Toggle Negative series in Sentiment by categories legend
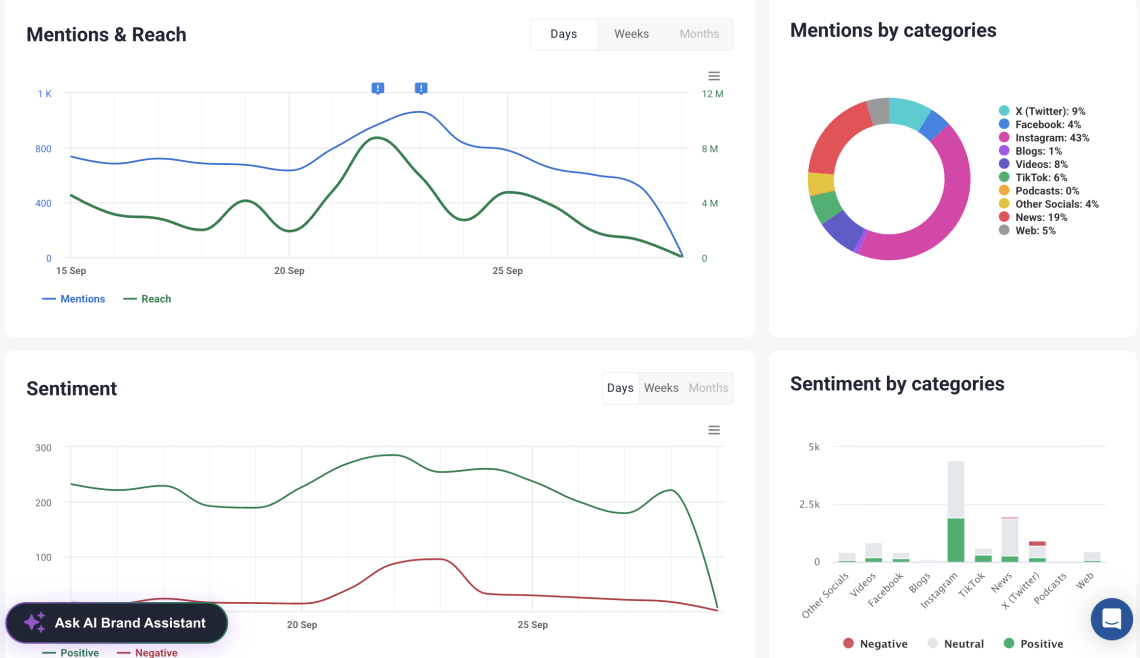The height and width of the screenshot is (658, 1140). (875, 644)
